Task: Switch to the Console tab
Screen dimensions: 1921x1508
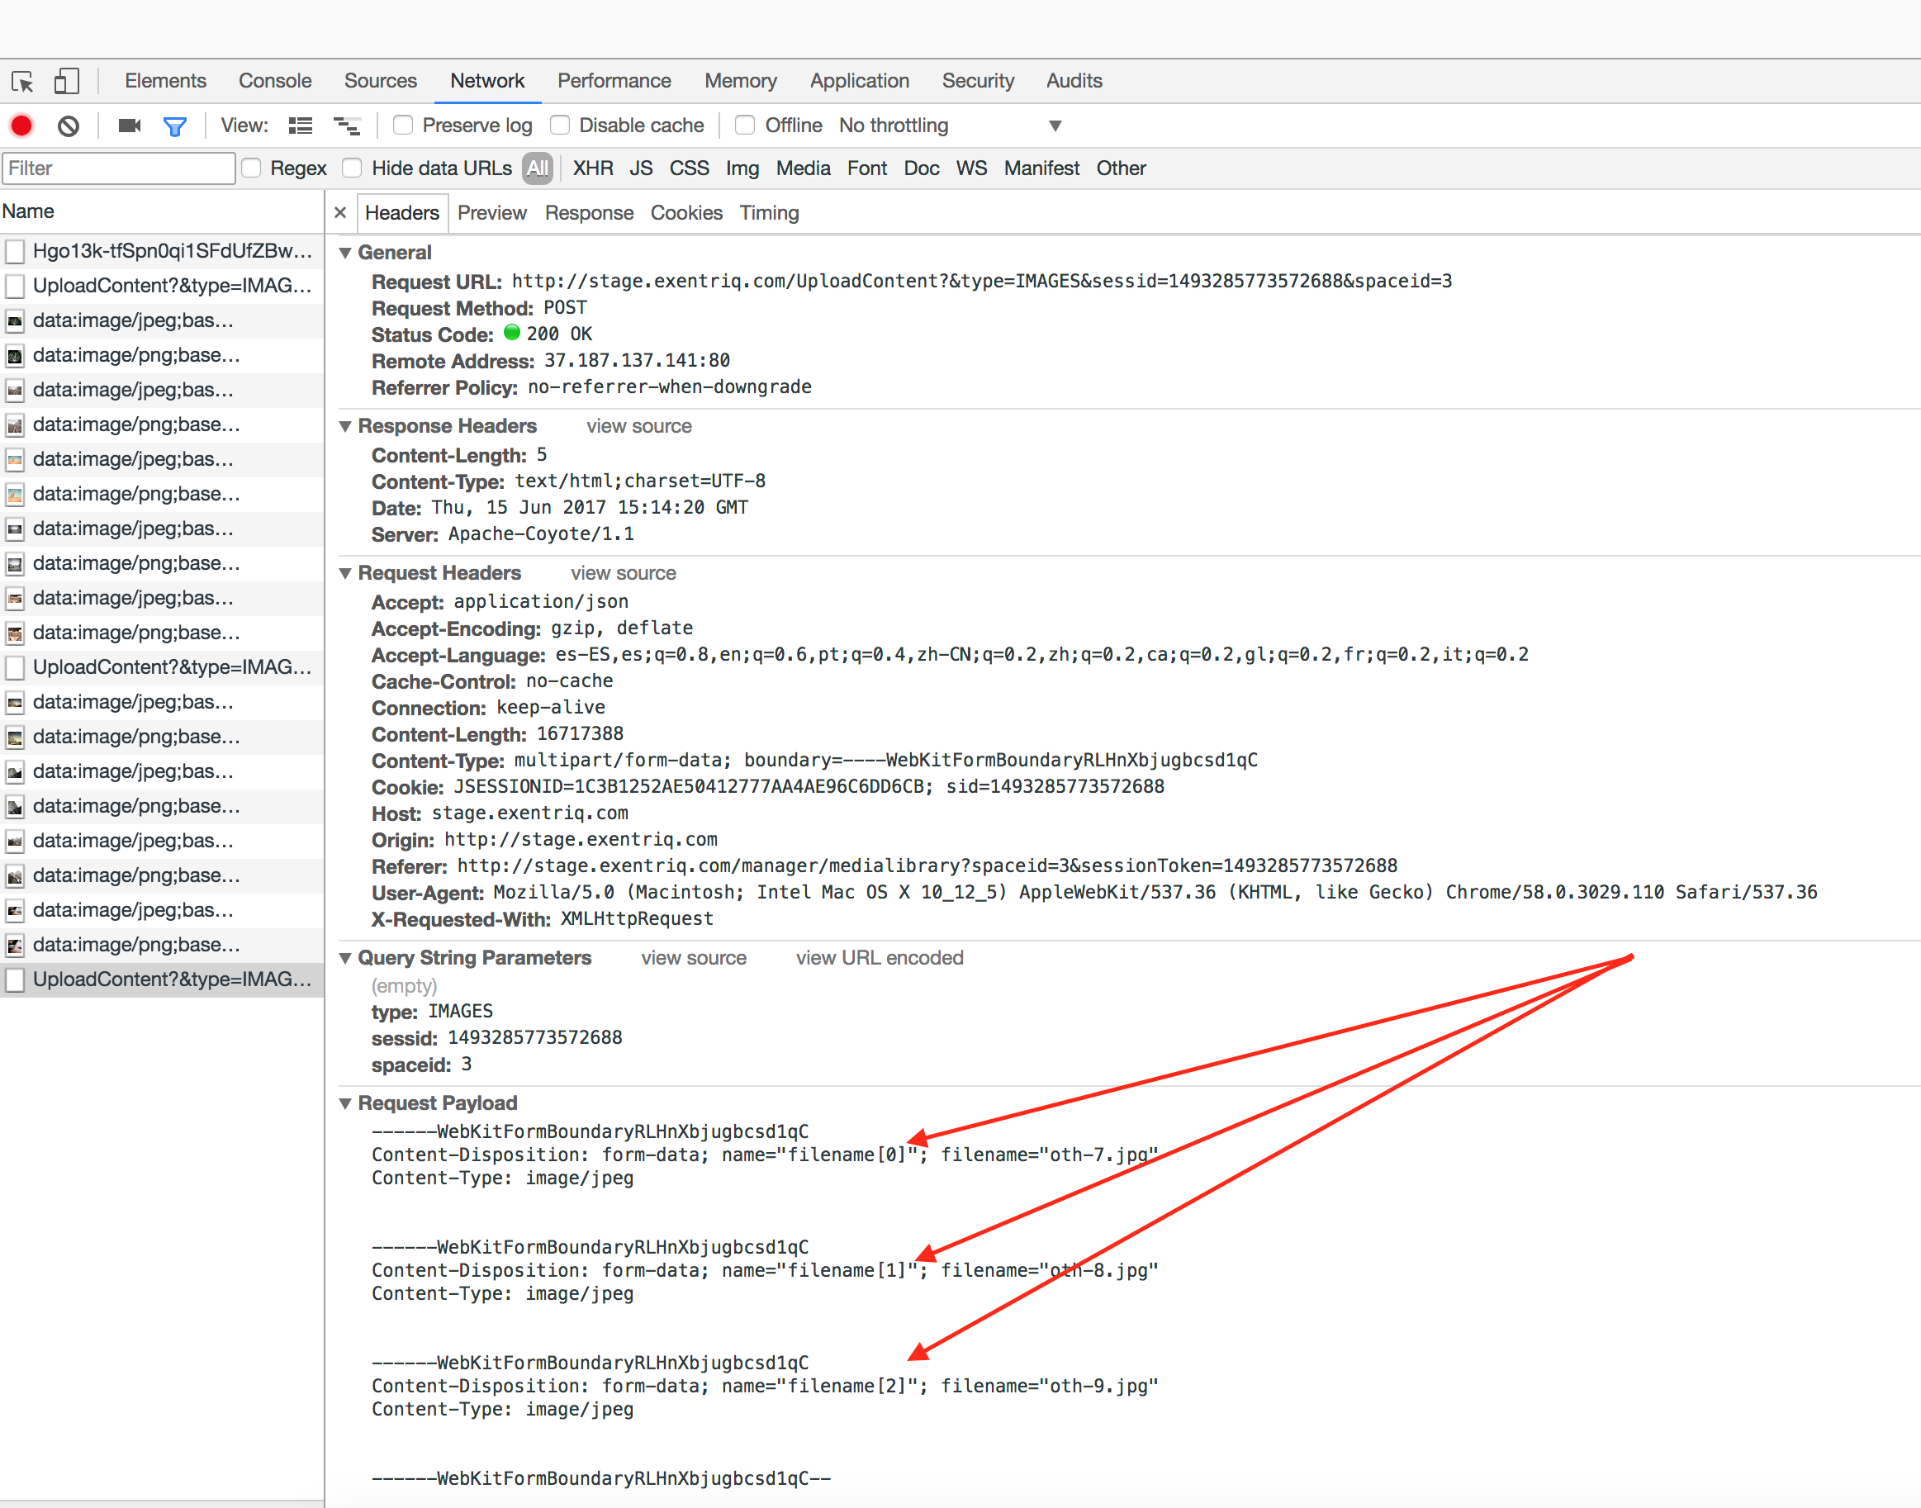Action: [x=275, y=81]
